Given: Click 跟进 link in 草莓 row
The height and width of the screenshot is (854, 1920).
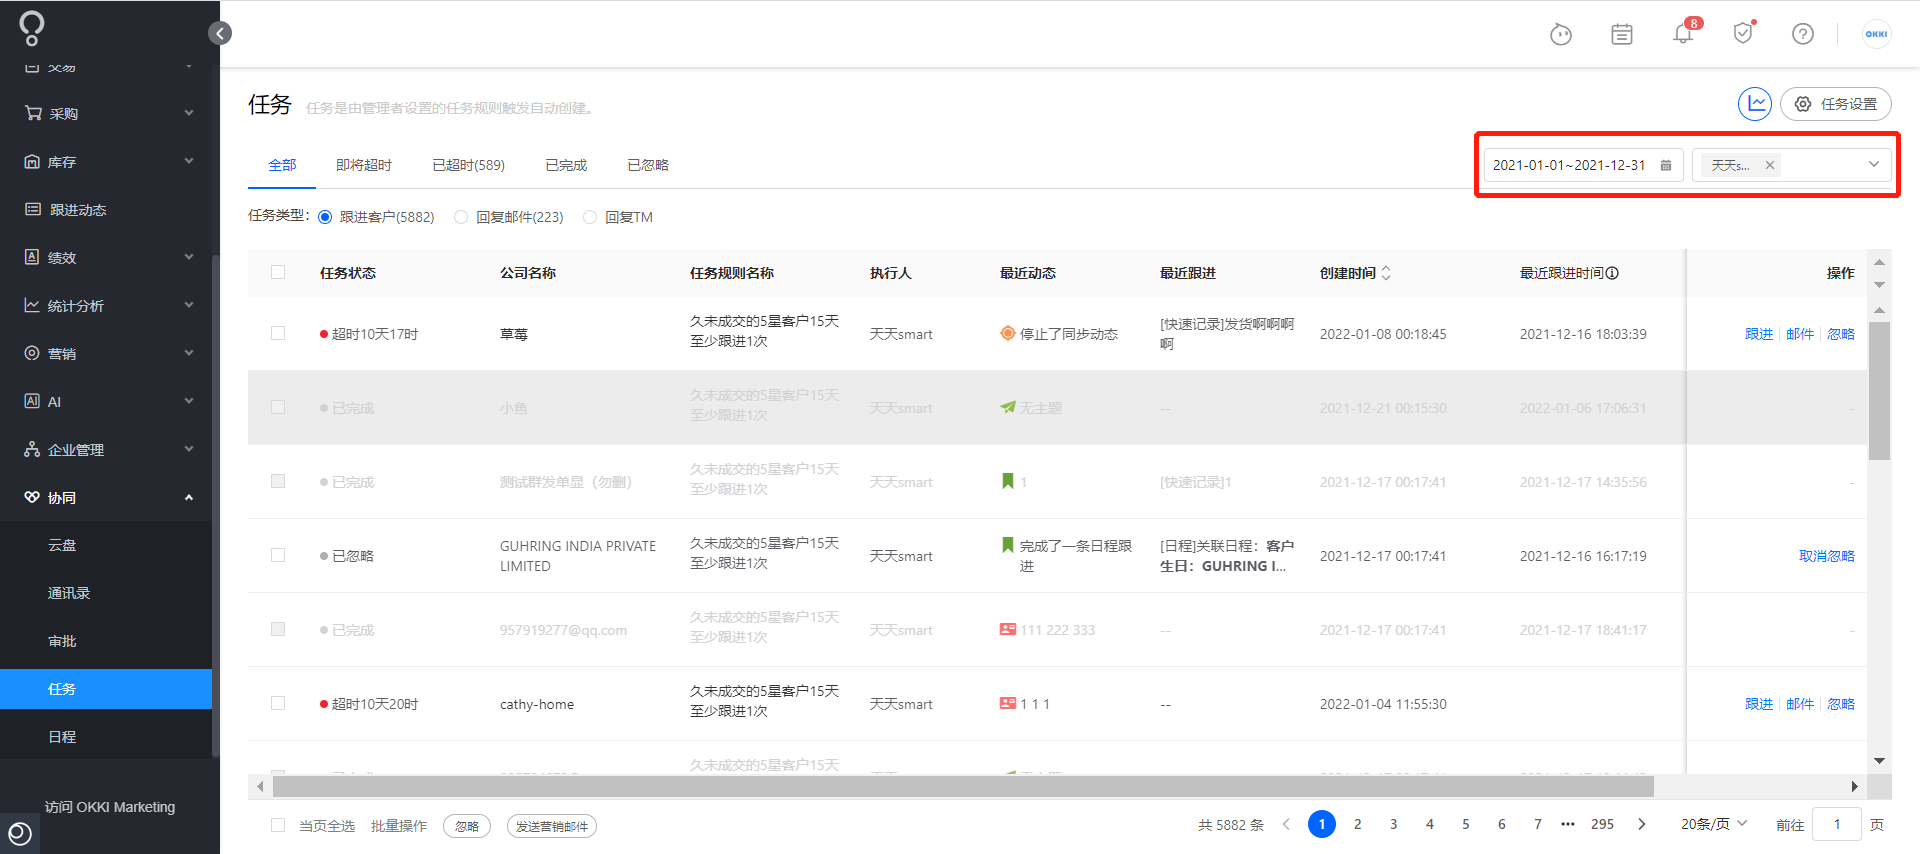Looking at the screenshot, I should point(1758,334).
